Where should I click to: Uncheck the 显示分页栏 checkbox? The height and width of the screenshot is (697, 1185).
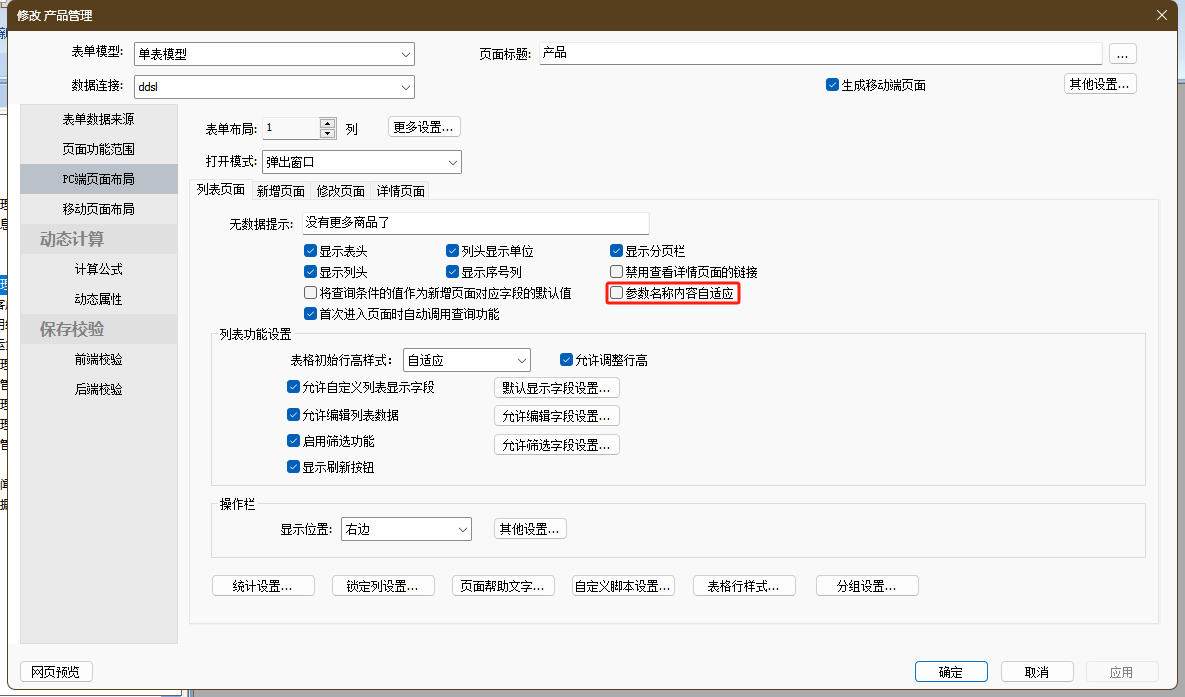tap(617, 251)
